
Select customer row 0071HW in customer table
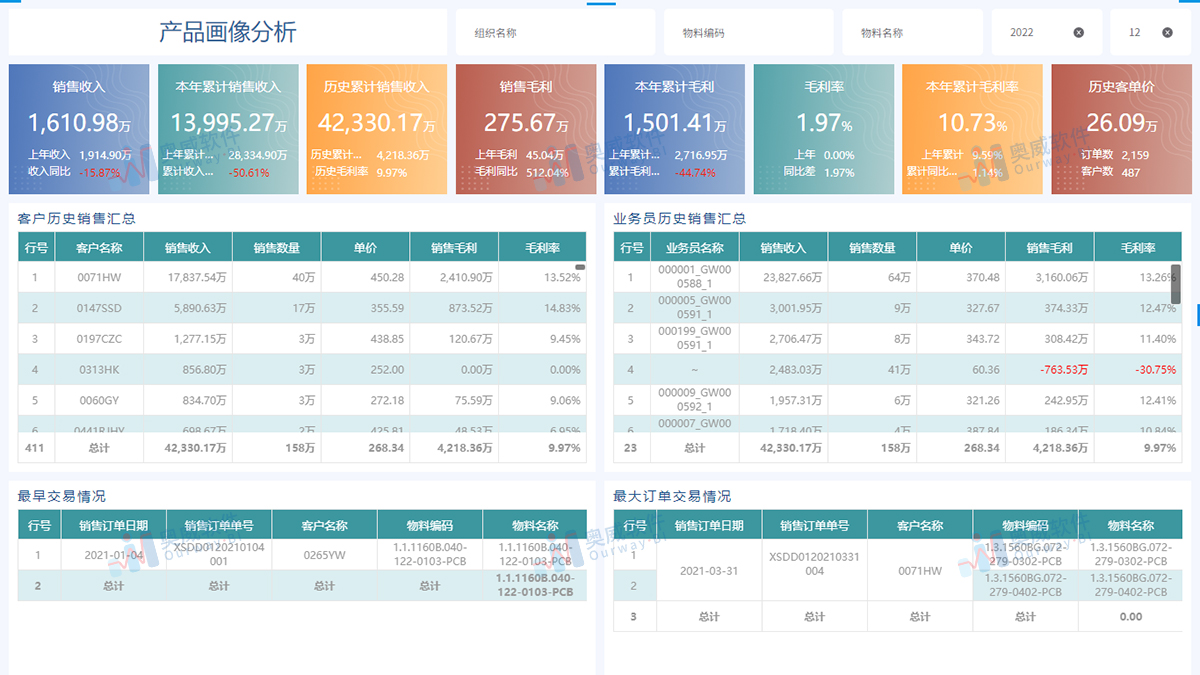point(99,277)
